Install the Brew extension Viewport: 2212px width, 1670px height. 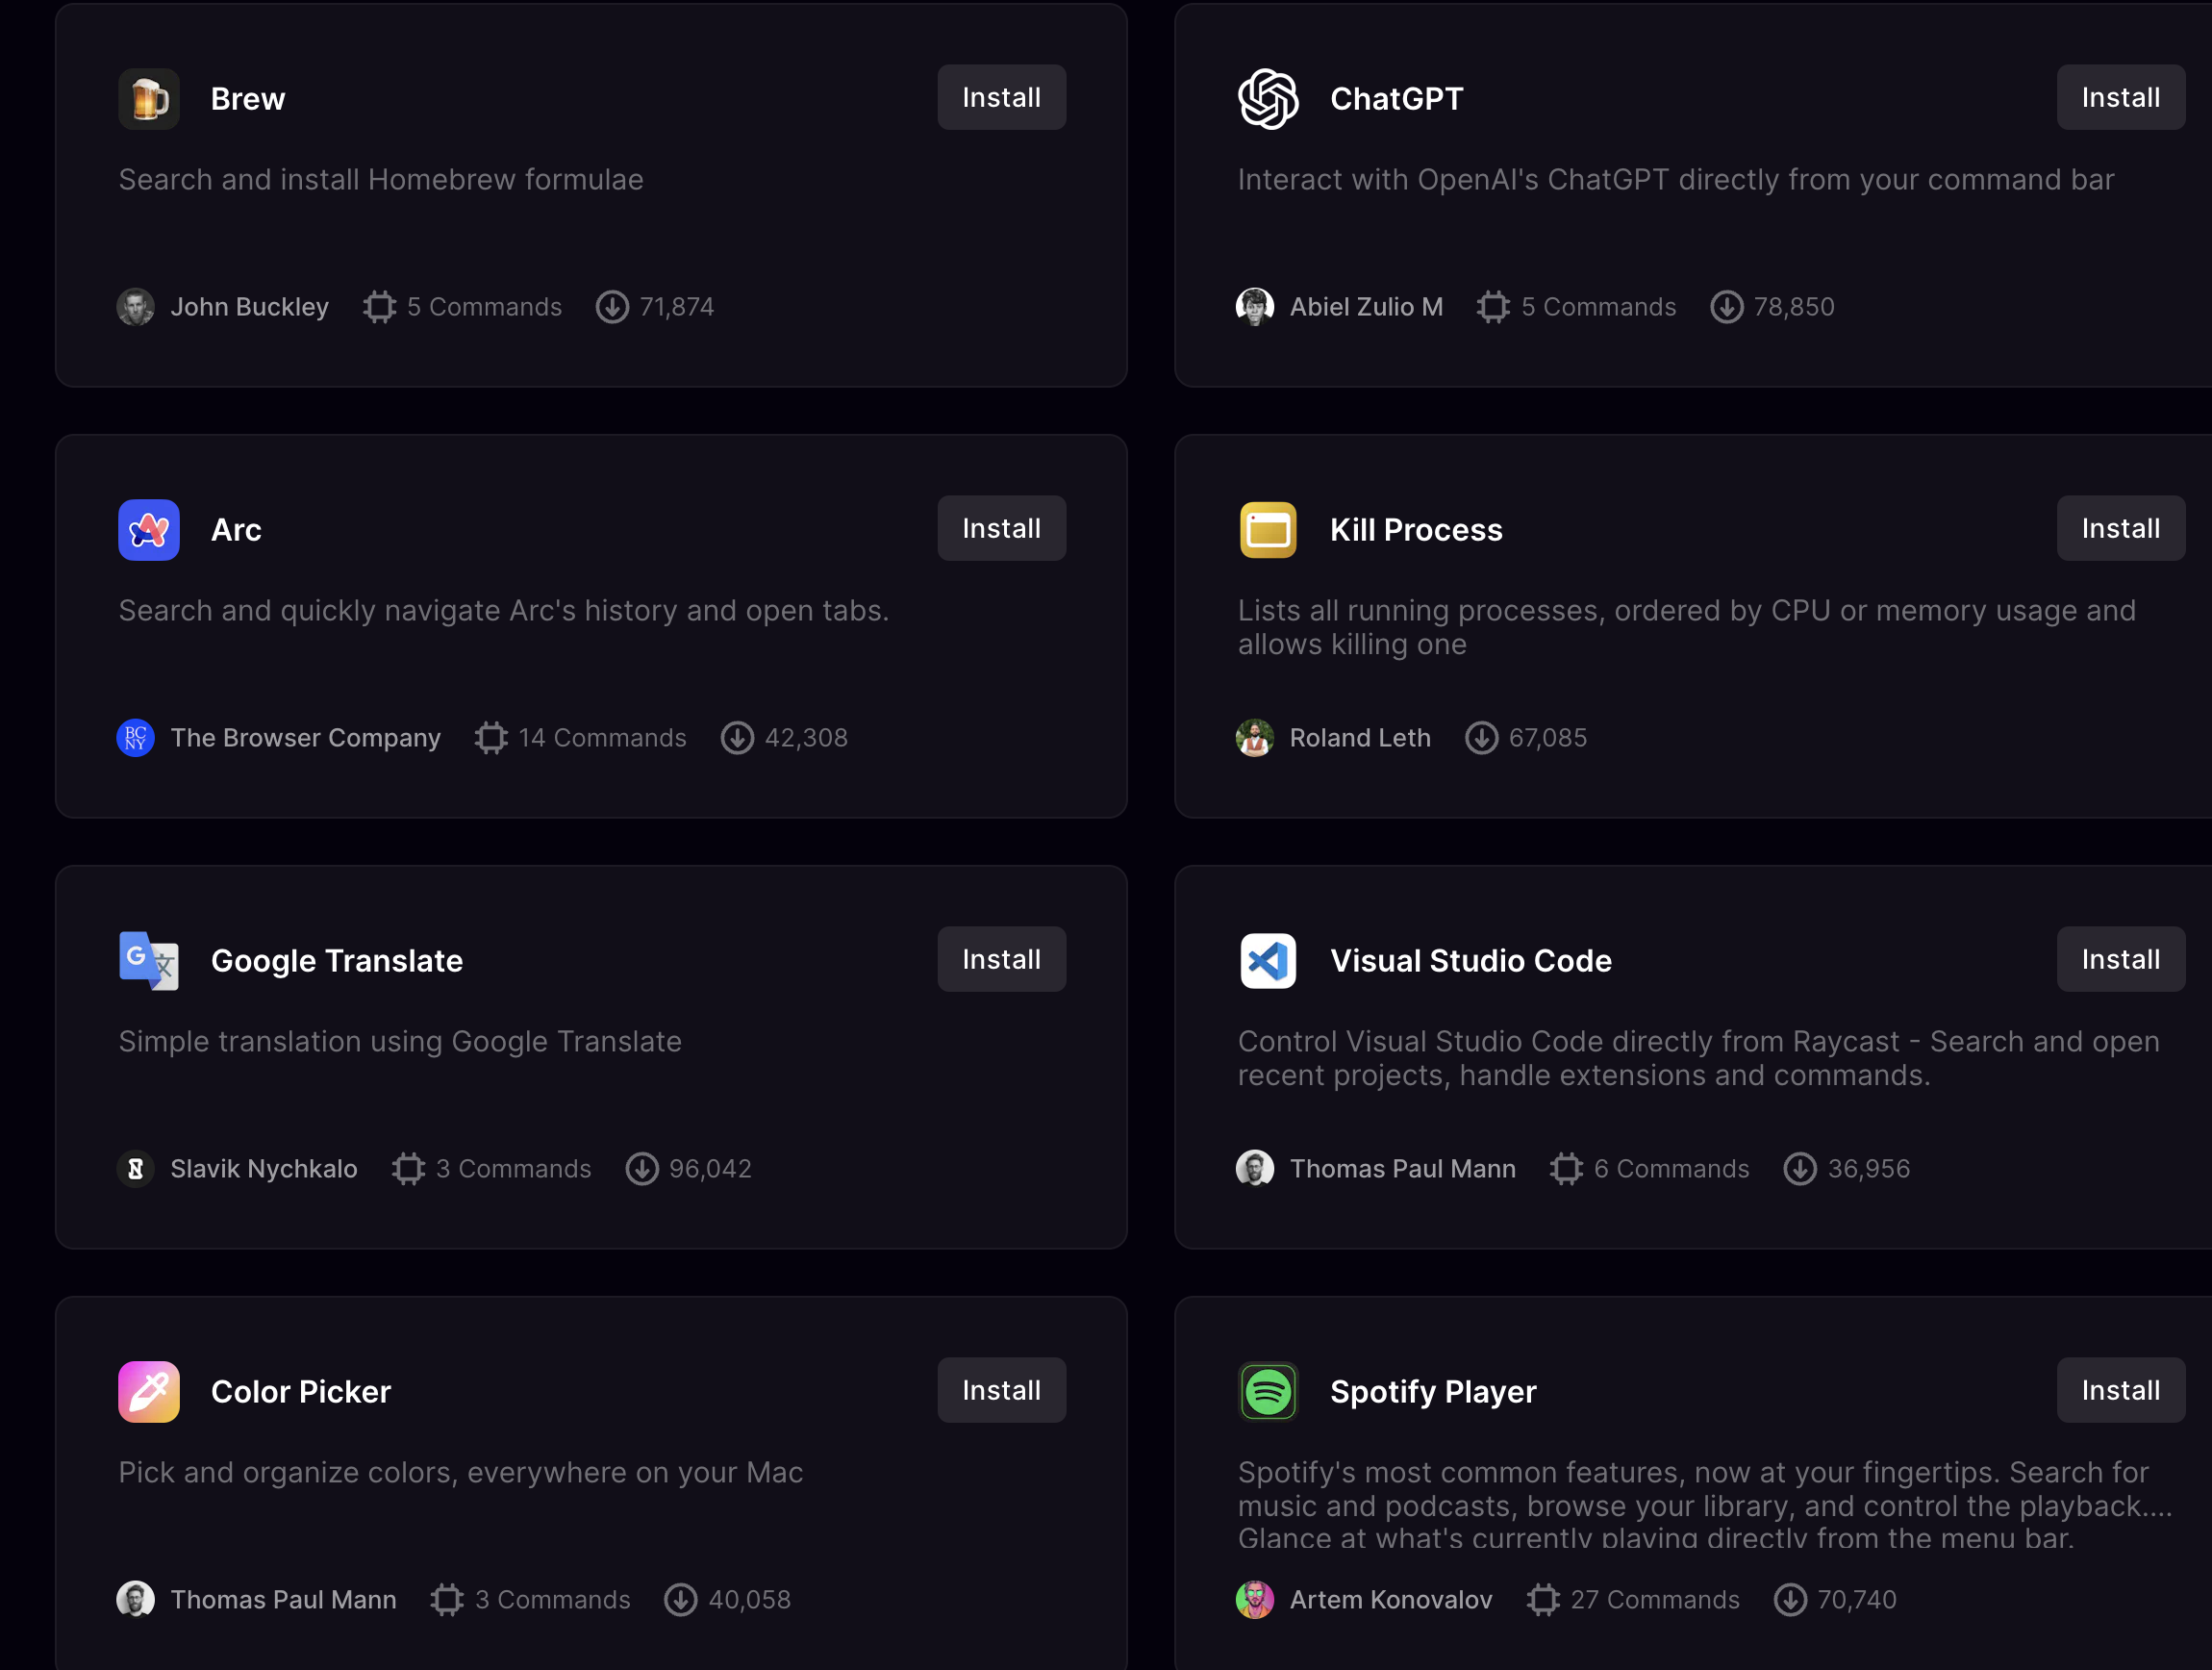click(x=1001, y=98)
